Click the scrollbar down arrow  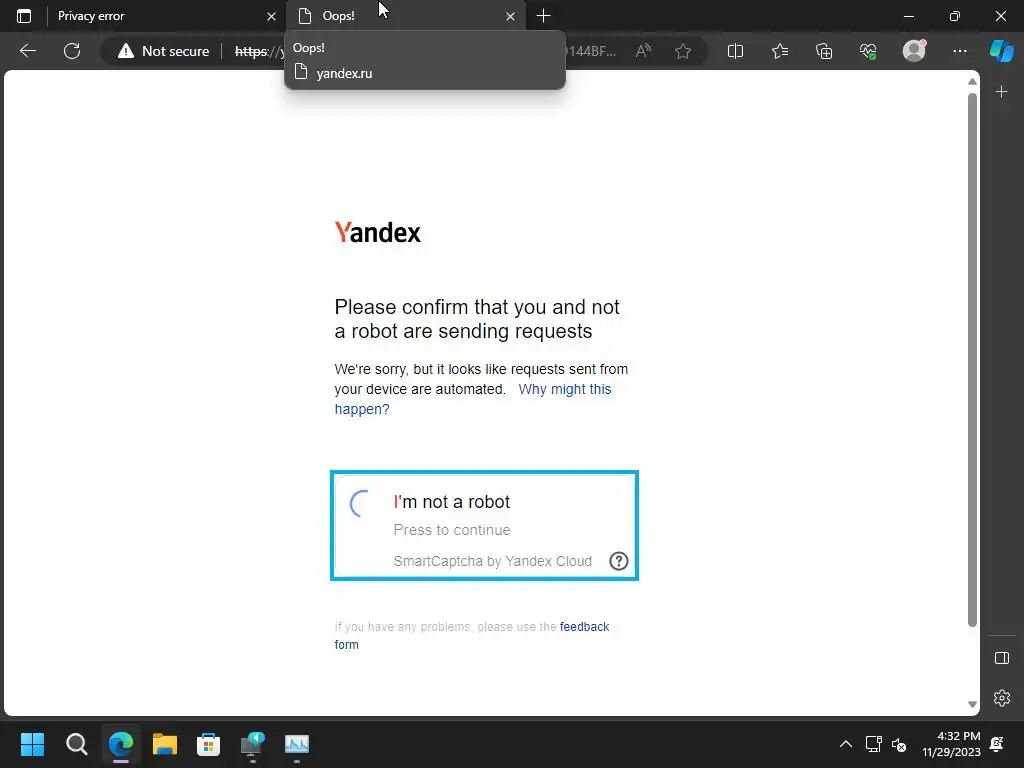pos(972,705)
